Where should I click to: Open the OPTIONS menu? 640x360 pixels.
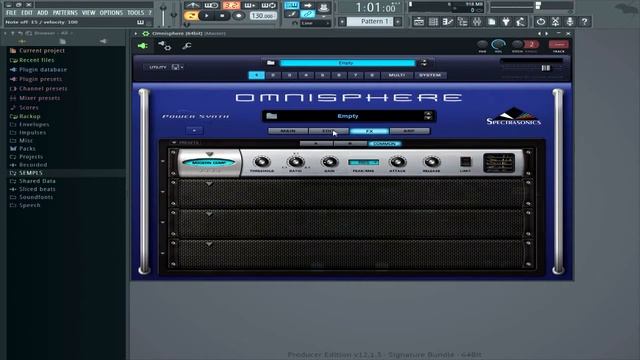tap(111, 13)
